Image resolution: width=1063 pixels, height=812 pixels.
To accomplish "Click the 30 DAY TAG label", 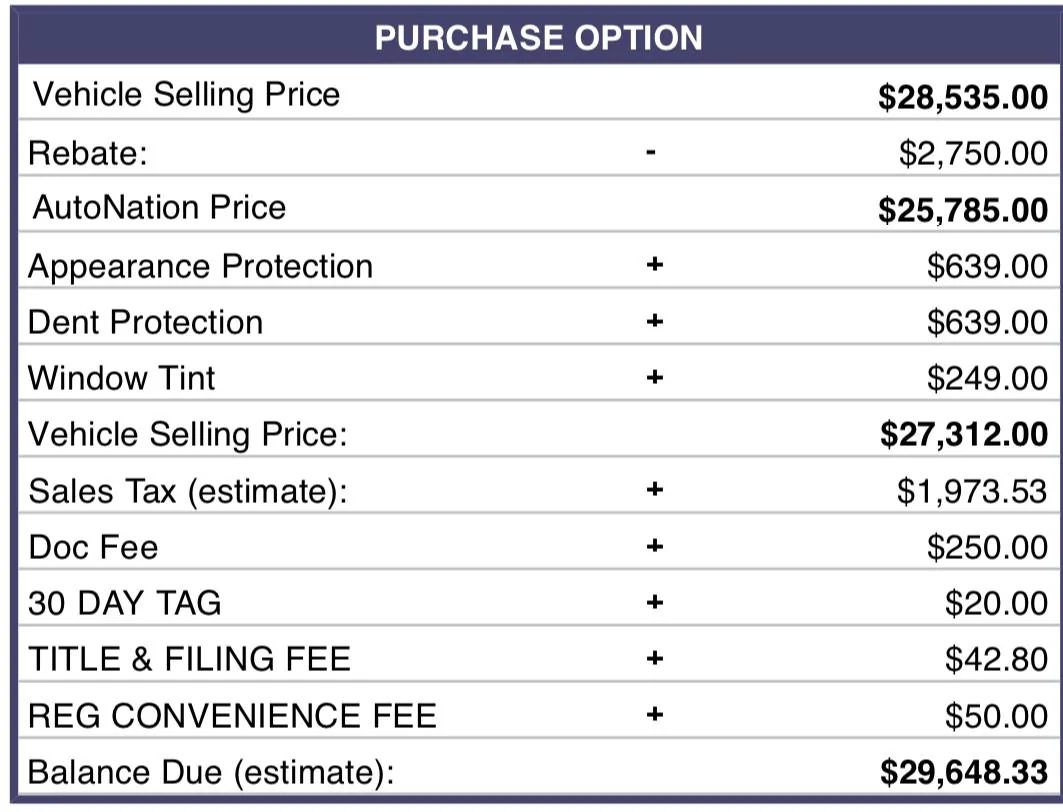I will tap(125, 603).
